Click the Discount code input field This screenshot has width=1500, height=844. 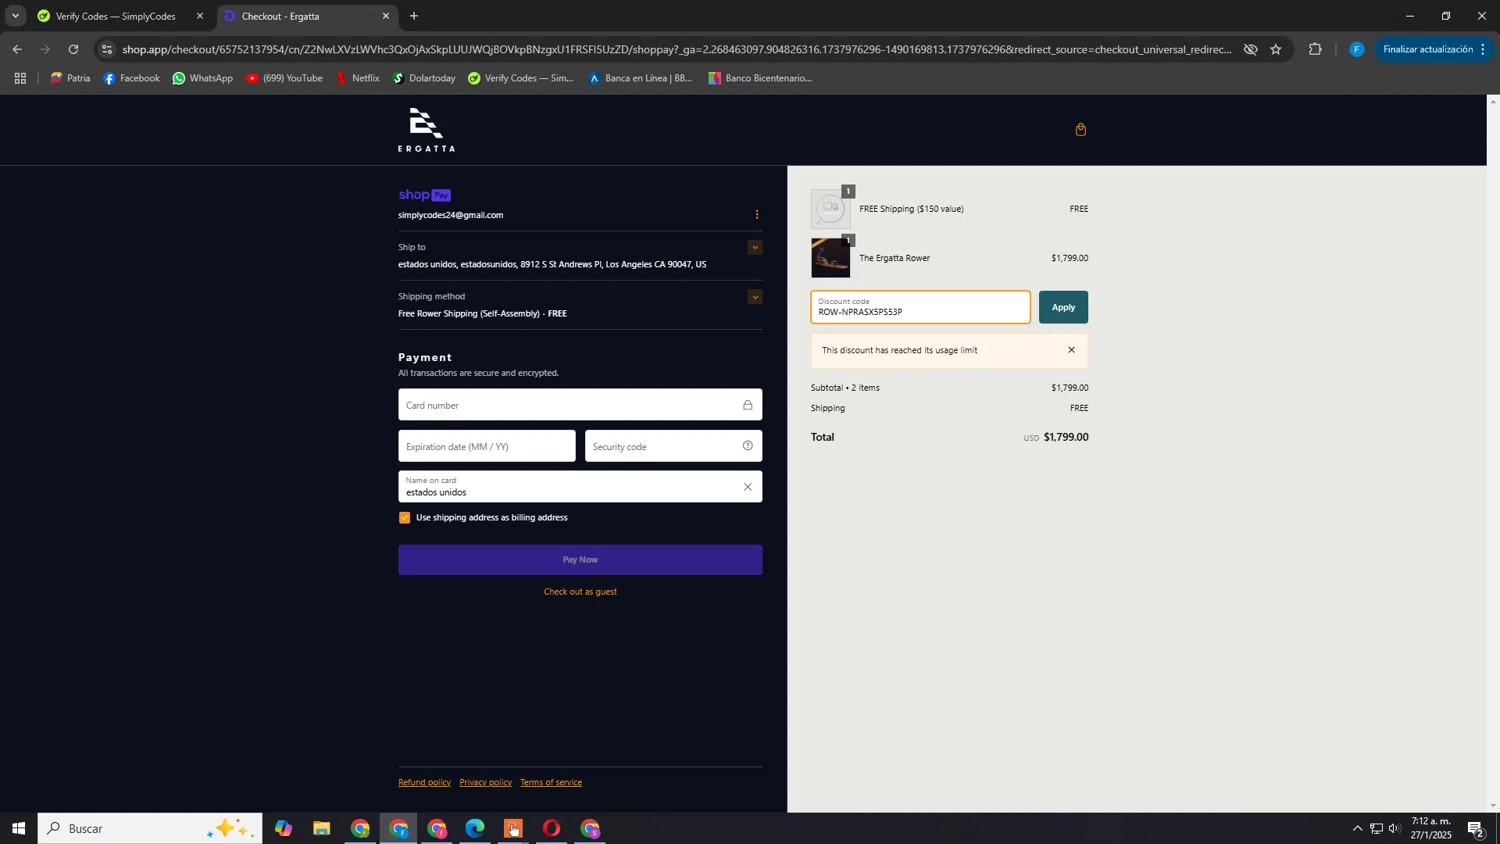(x=920, y=308)
